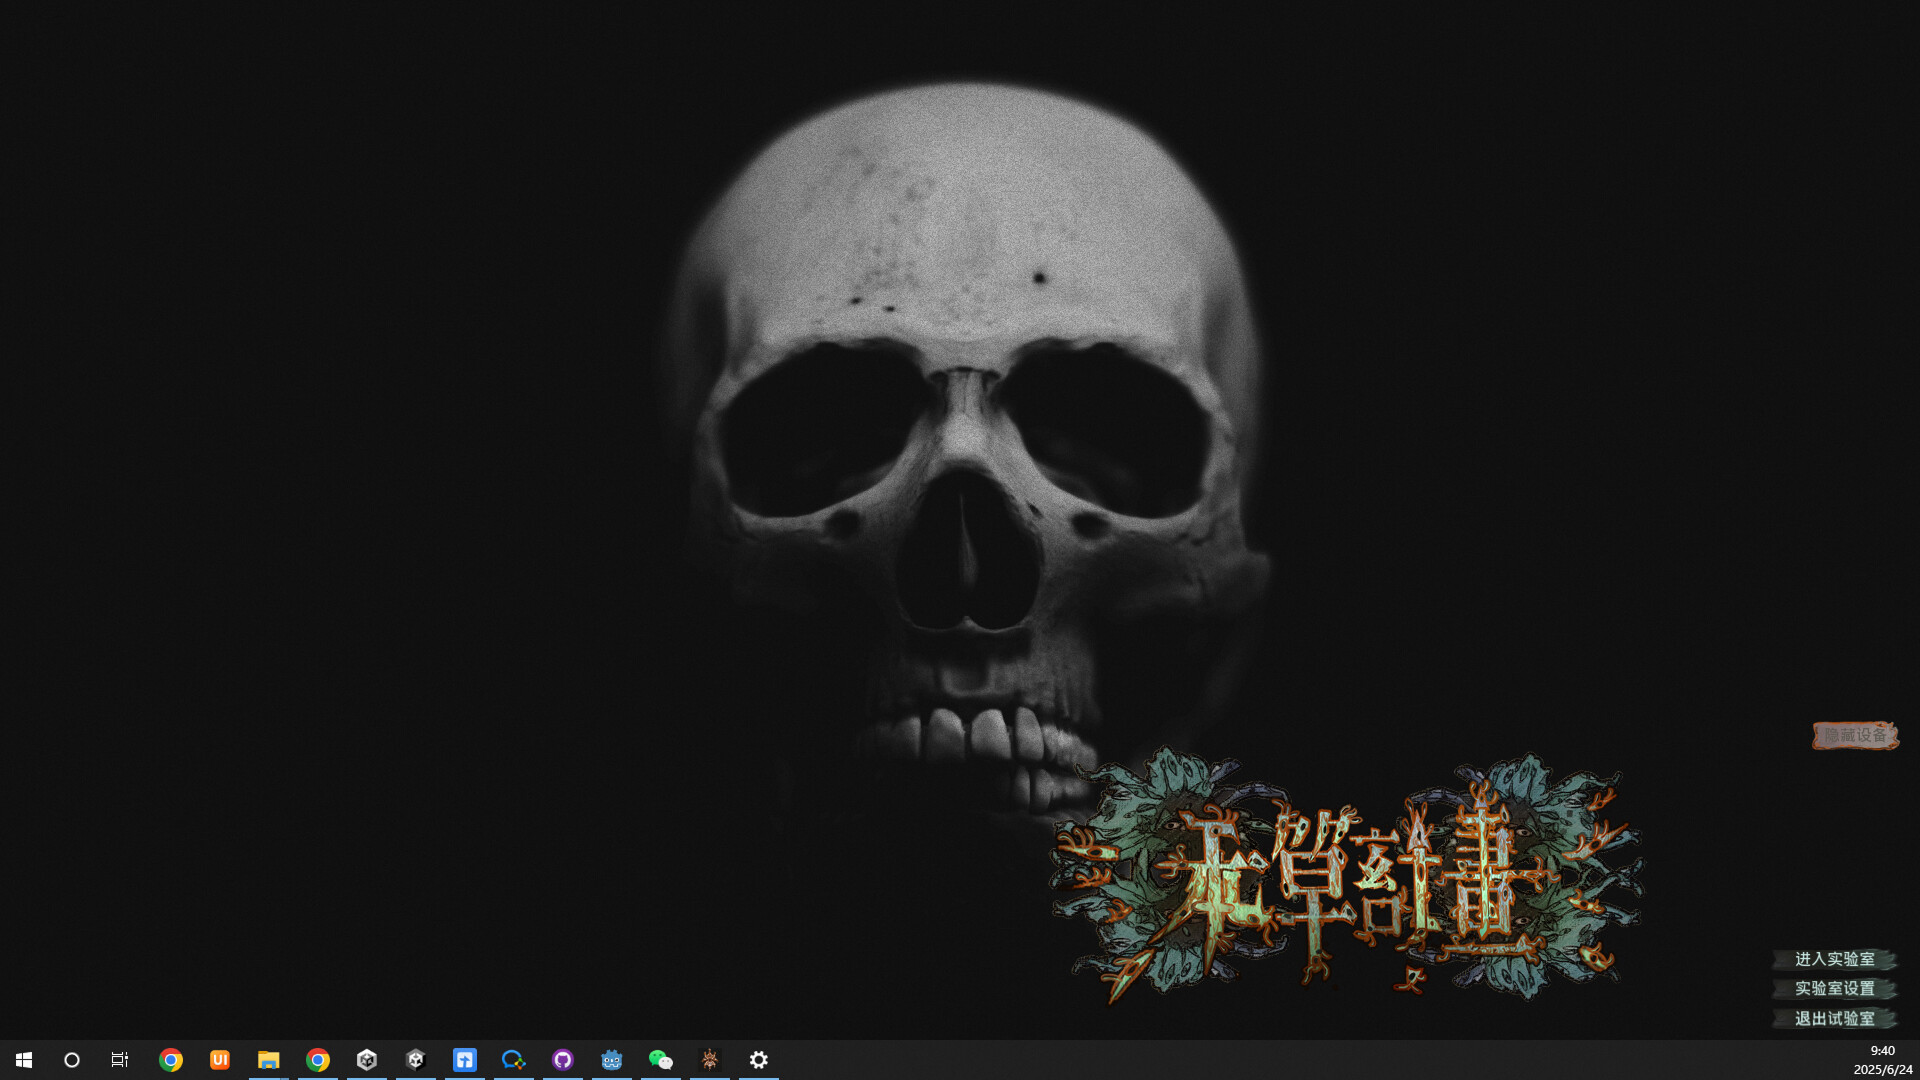The width and height of the screenshot is (1920, 1080).
Task: Open WeChat from the taskbar
Action: coord(660,1059)
